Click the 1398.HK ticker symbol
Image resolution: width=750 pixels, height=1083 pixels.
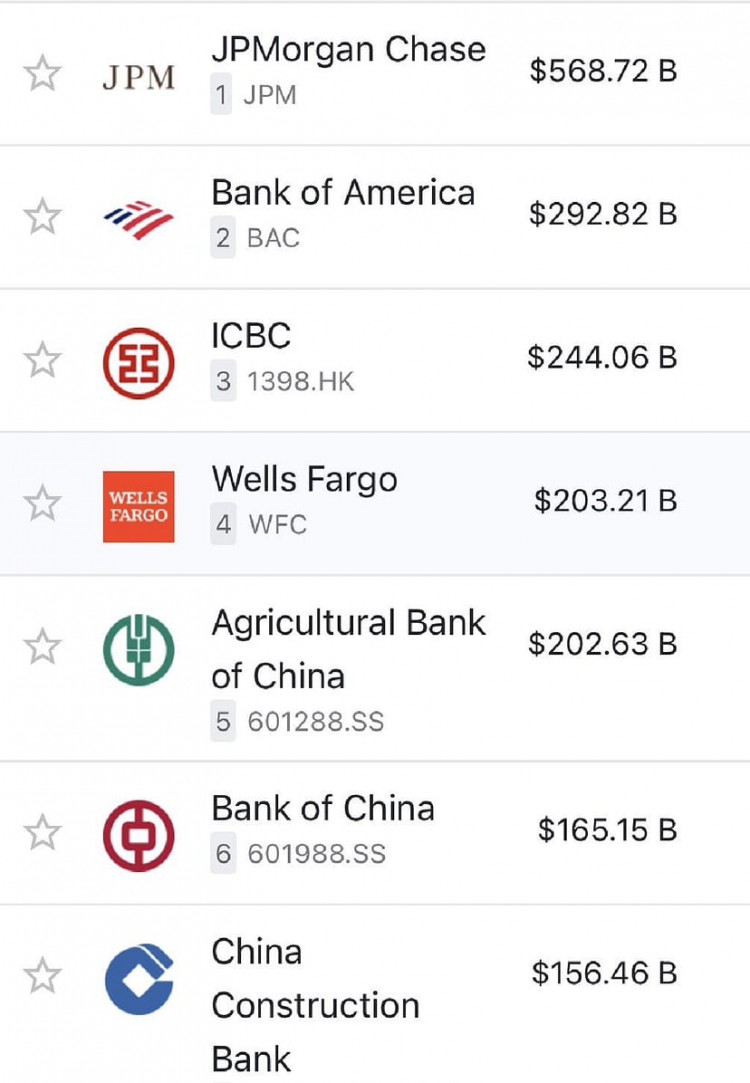(x=300, y=381)
